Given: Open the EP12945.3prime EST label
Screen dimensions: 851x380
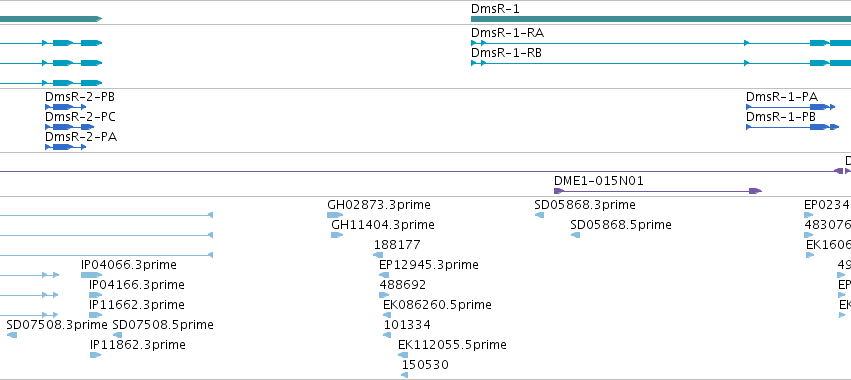Looking at the screenshot, I should 429,265.
